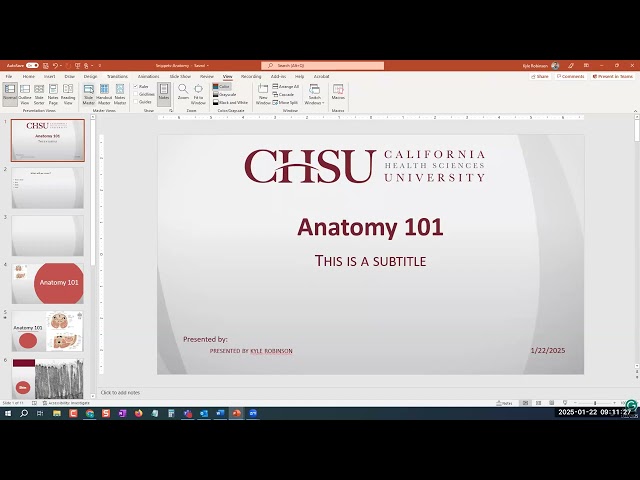This screenshot has height=480, width=640.
Task: Open Windows Start menu
Action: tap(8, 413)
